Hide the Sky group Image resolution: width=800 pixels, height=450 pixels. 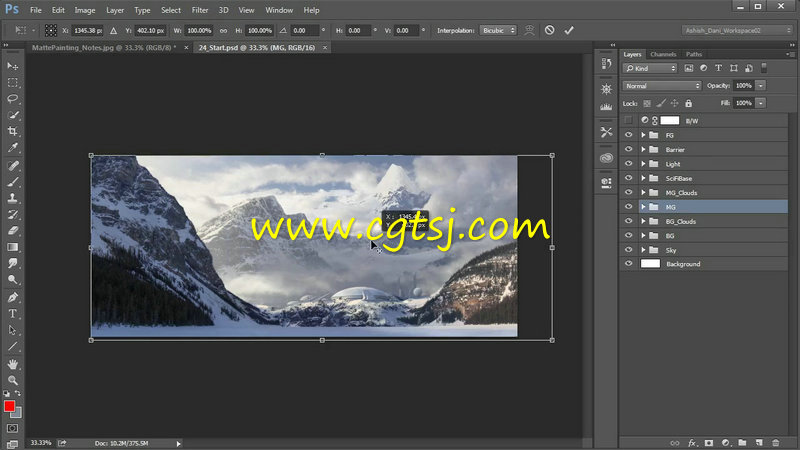[x=629, y=249]
